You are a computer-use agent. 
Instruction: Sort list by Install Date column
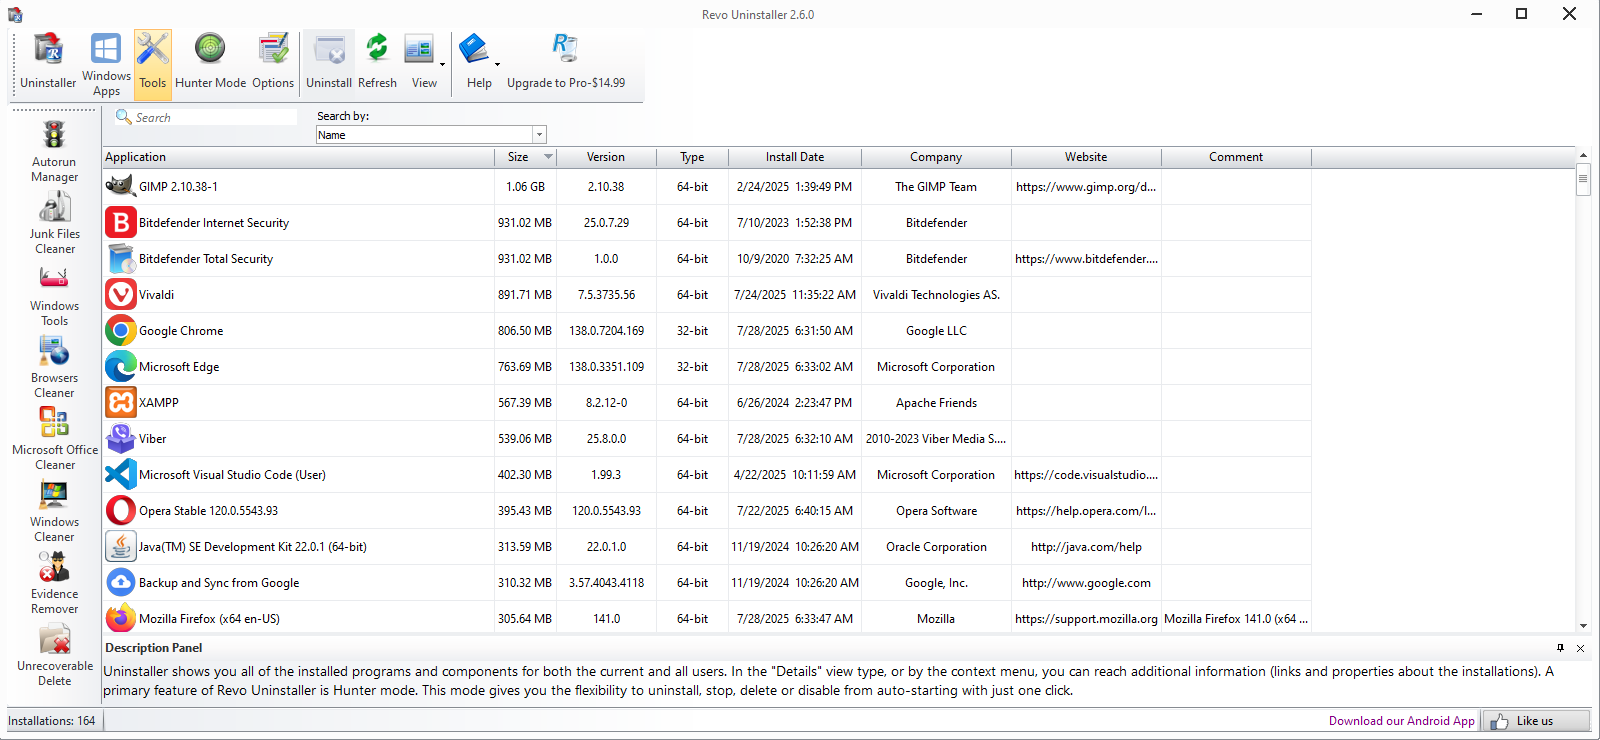click(x=794, y=157)
